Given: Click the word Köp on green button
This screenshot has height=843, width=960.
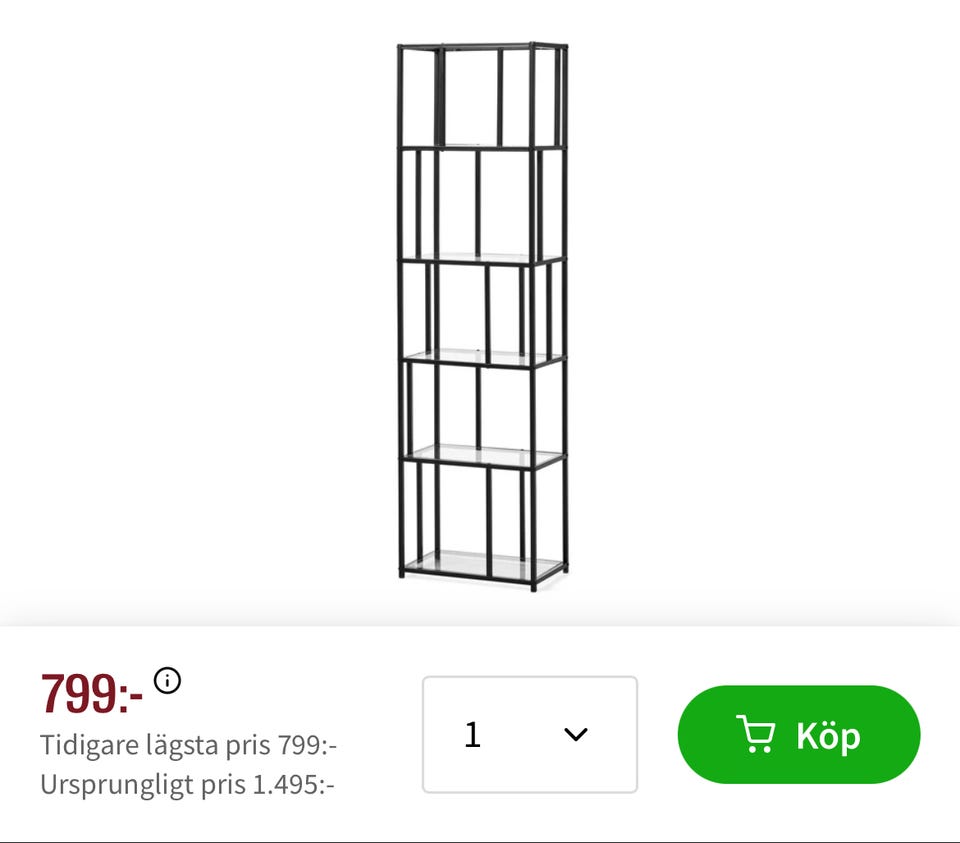Looking at the screenshot, I should [x=828, y=735].
